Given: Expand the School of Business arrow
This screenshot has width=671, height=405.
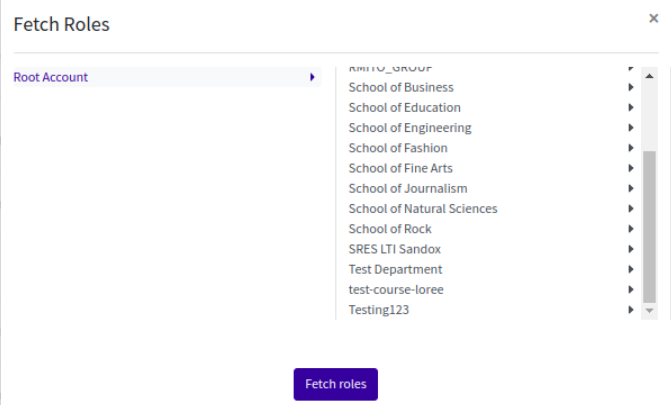Looking at the screenshot, I should [x=631, y=87].
